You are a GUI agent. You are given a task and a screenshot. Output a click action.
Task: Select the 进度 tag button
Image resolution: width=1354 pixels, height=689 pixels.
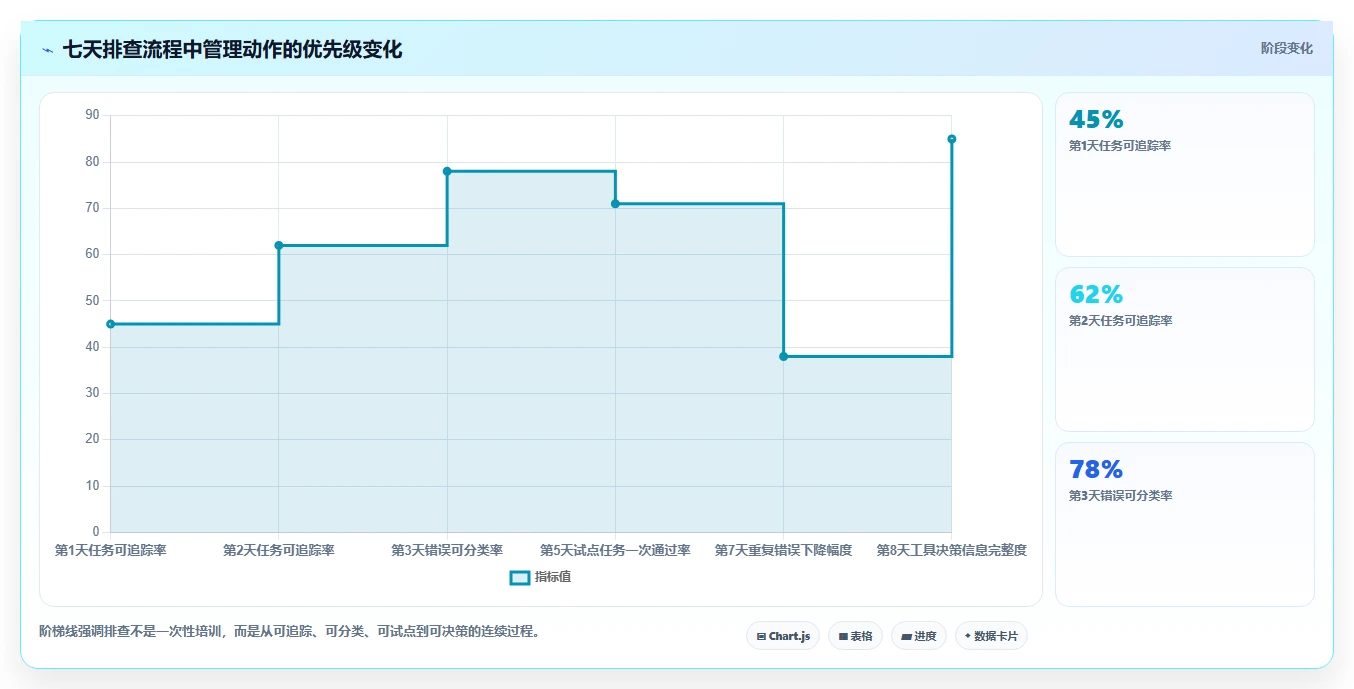click(919, 636)
